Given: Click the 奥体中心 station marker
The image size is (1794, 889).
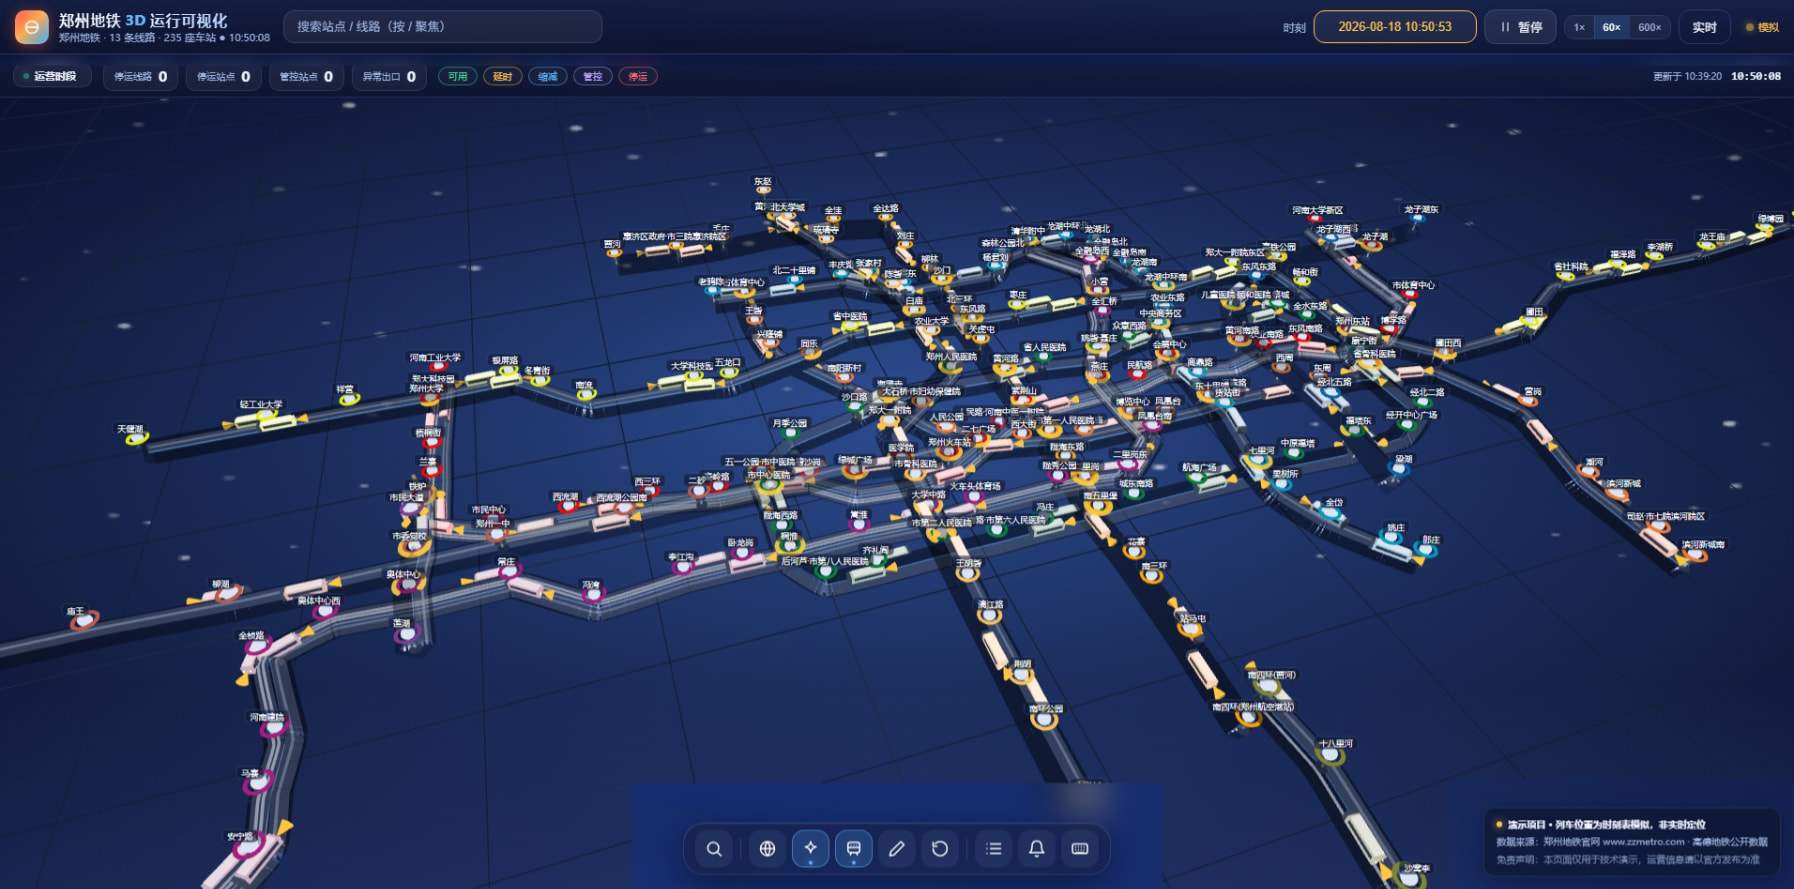Looking at the screenshot, I should (x=407, y=586).
